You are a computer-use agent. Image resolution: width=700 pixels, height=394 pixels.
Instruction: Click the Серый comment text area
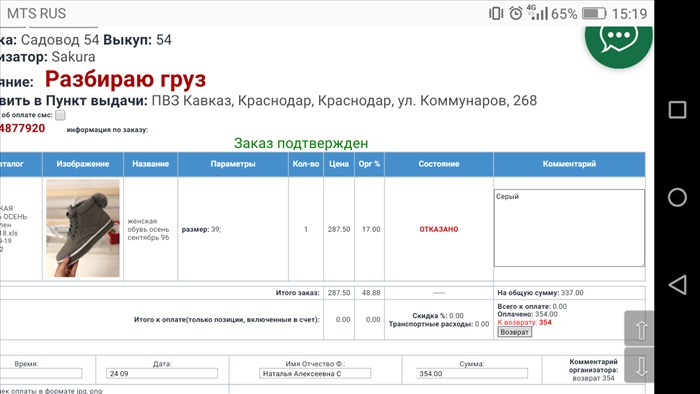click(x=569, y=228)
